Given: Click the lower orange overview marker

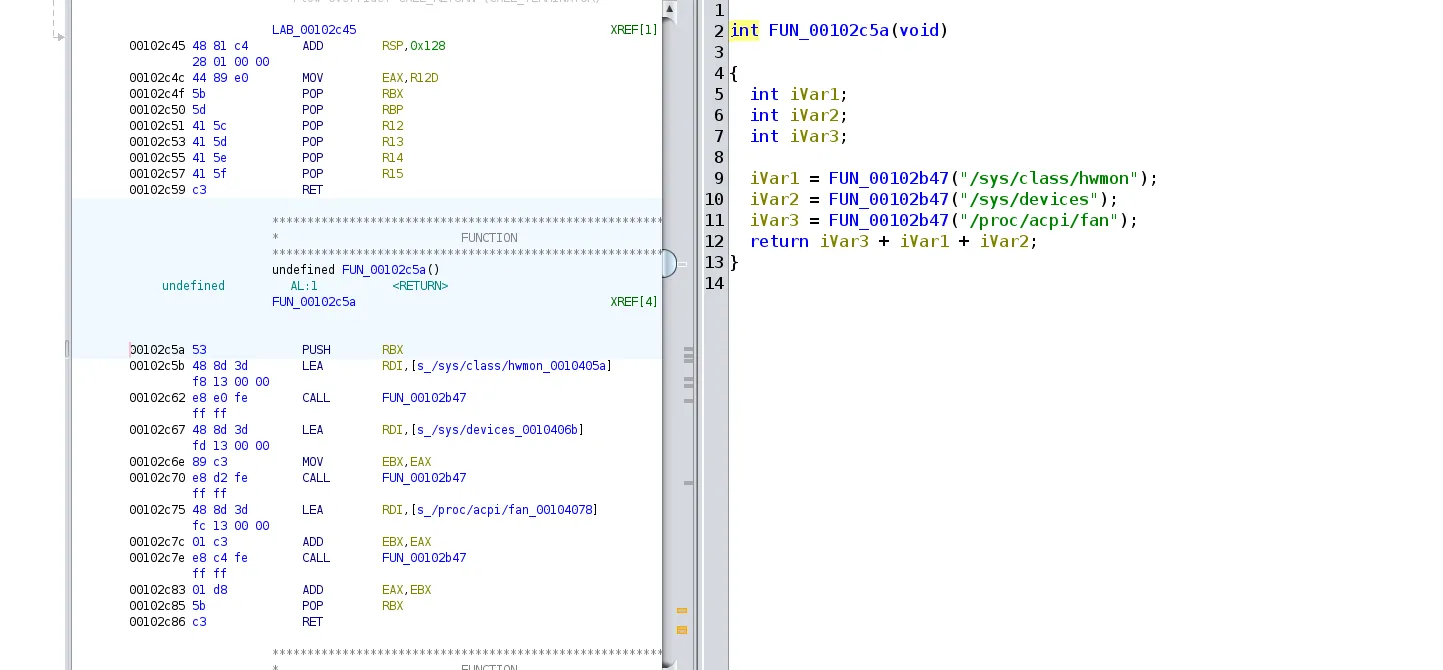Looking at the screenshot, I should pyautogui.click(x=682, y=630).
